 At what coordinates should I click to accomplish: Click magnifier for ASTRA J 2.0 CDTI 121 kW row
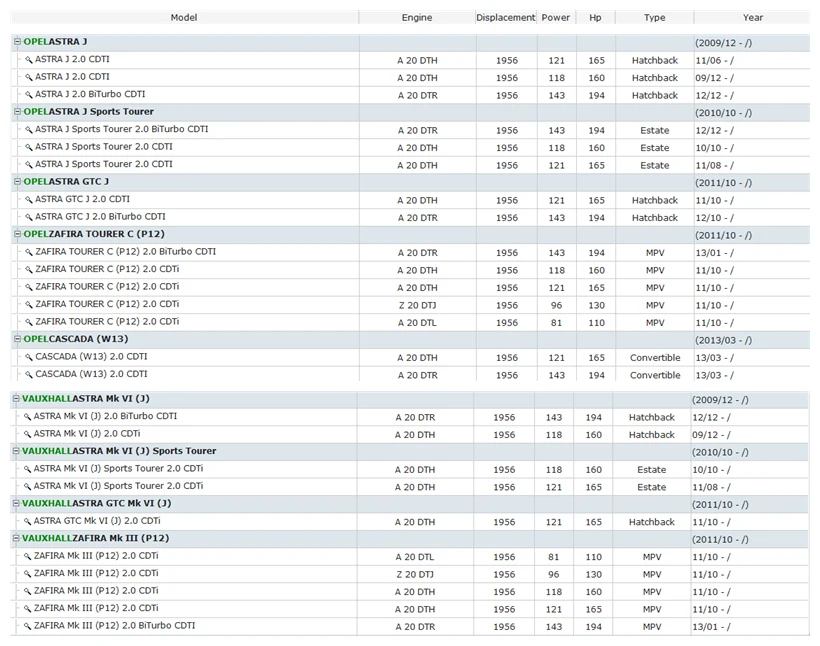pyautogui.click(x=29, y=60)
